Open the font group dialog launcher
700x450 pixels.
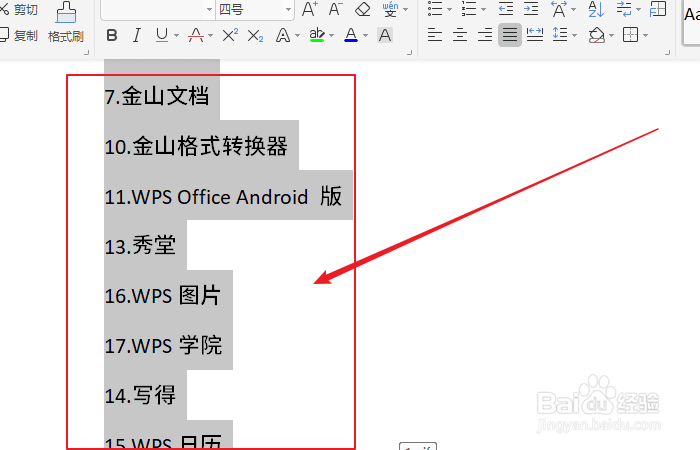click(x=409, y=53)
